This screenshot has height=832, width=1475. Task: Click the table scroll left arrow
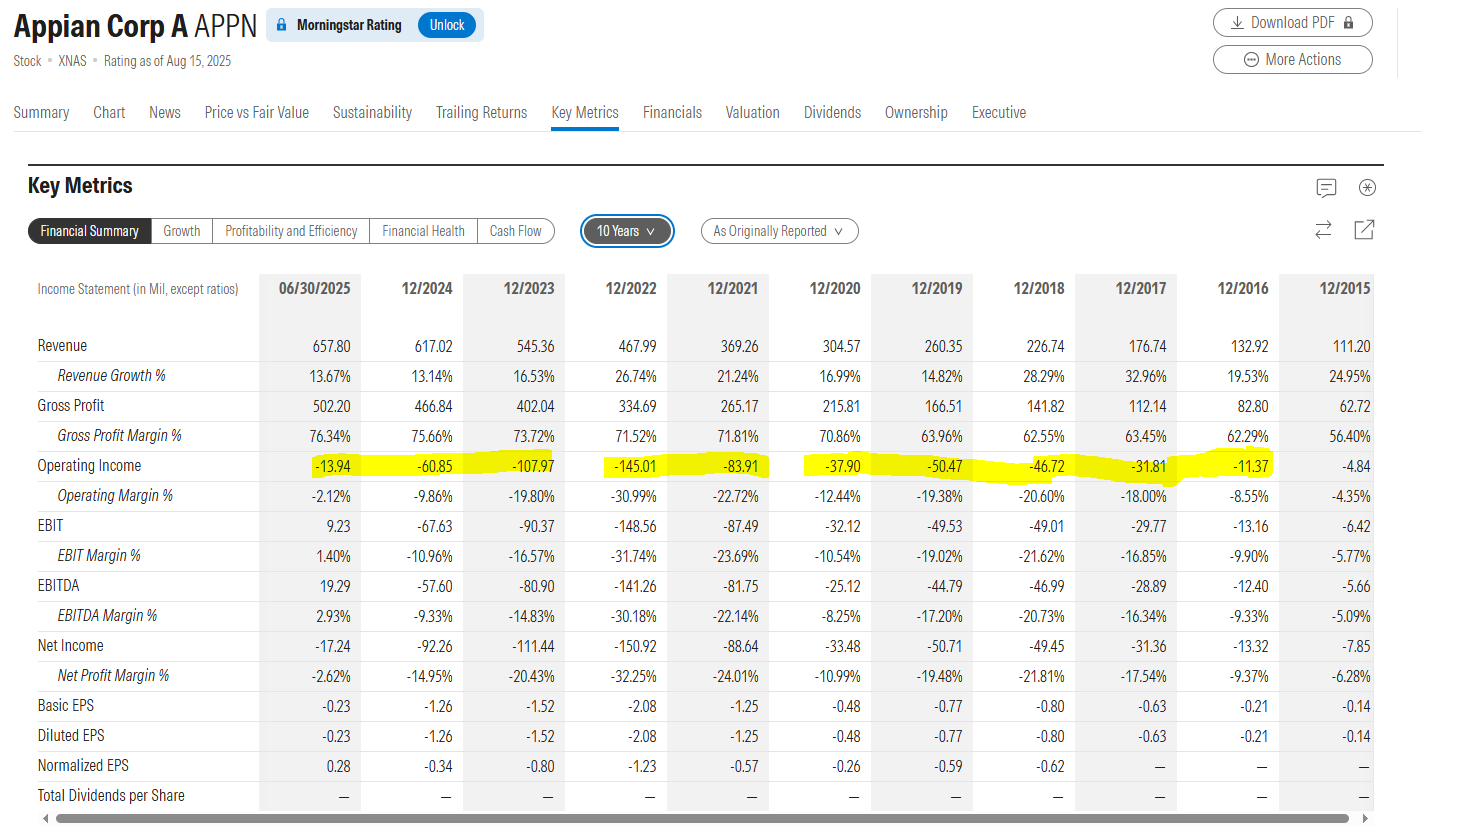point(45,818)
